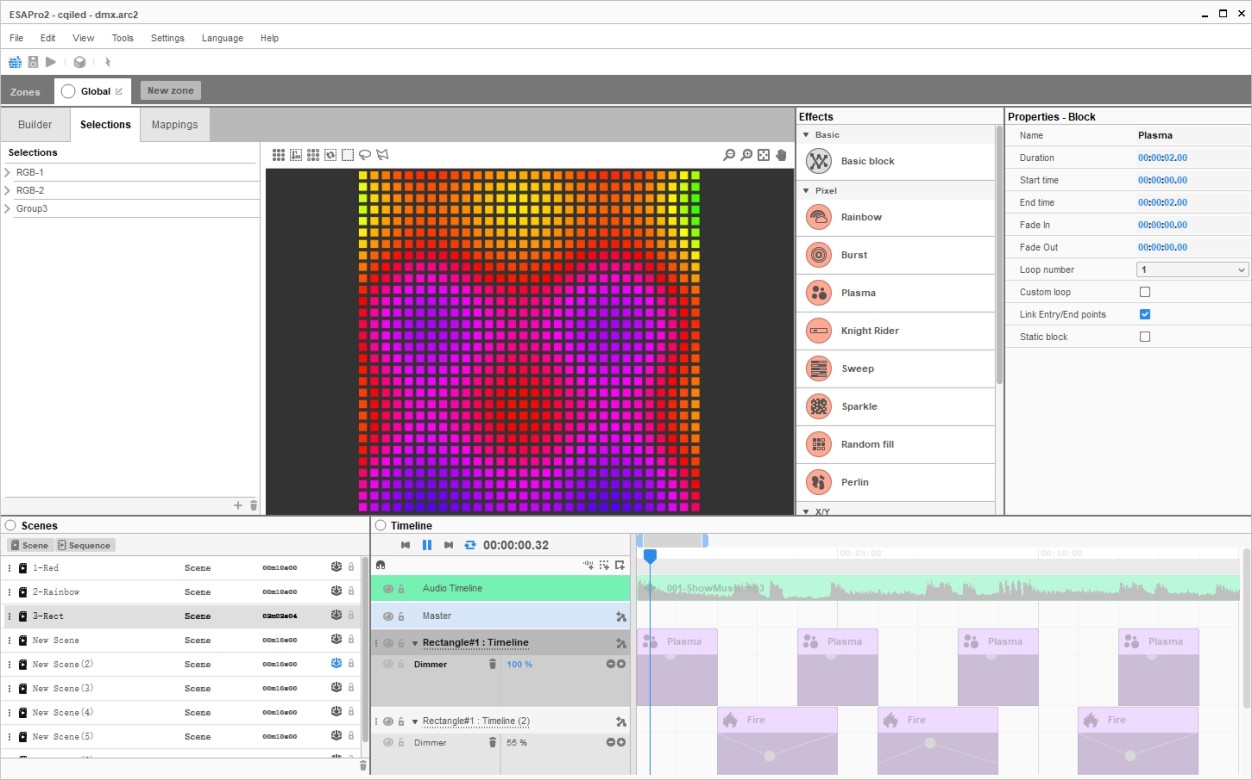Viewport: 1252px width, 780px height.
Task: Expand the RGB-2 selection
Action: [8, 191]
